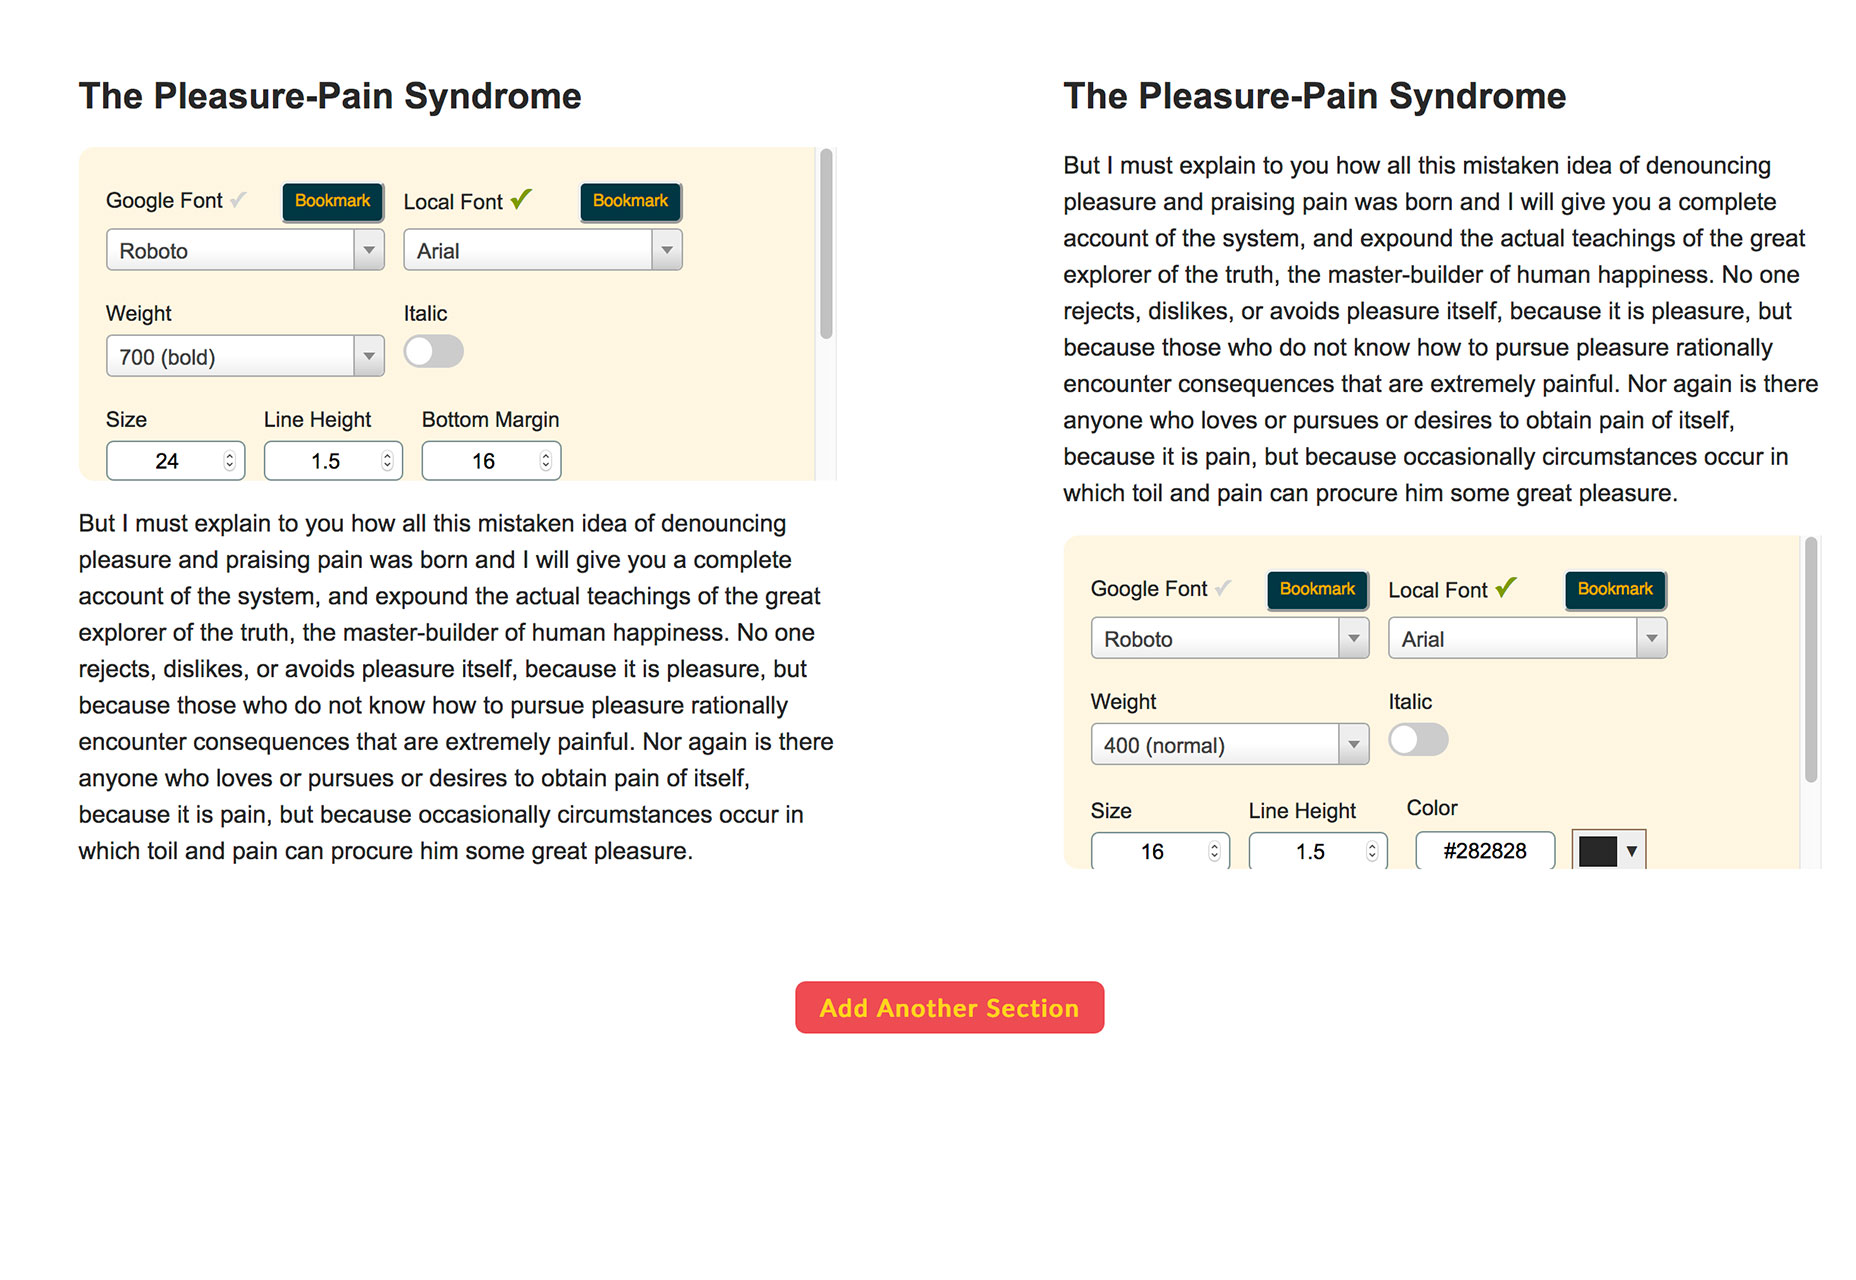This screenshot has height=1280, width=1856.
Task: Click the green Local Font checkmark in left panel
Action: click(521, 199)
